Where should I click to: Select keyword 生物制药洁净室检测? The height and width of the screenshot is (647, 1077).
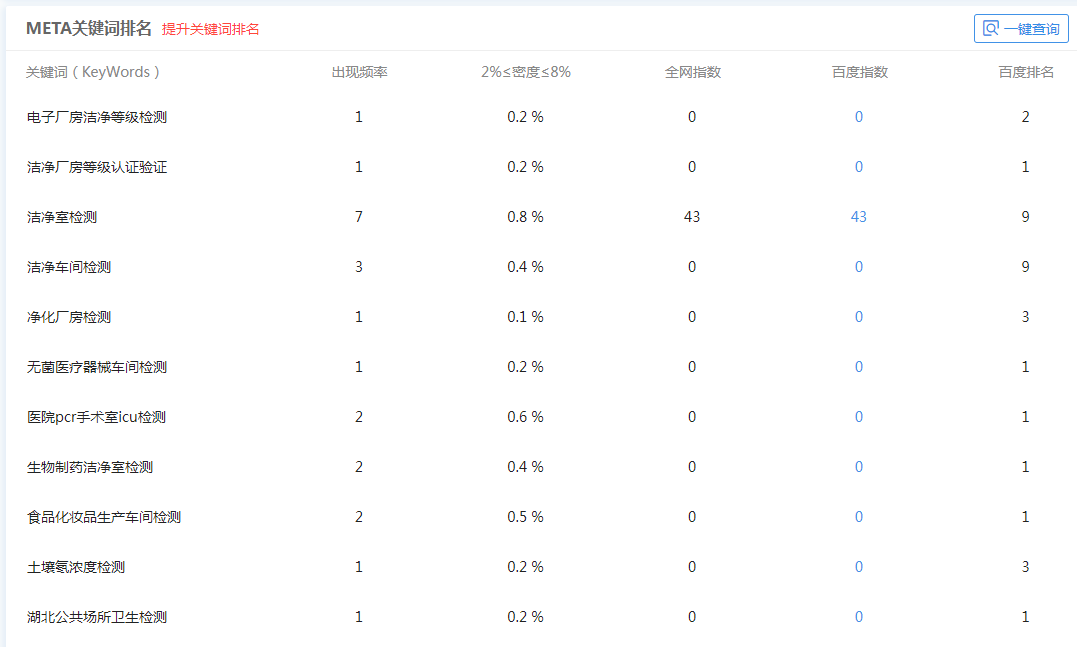pyautogui.click(x=90, y=468)
